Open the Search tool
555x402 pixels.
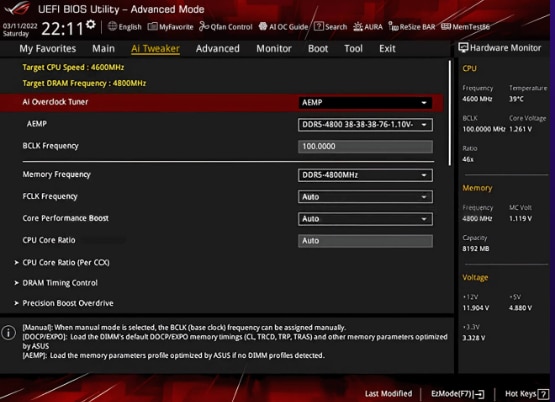coord(330,27)
